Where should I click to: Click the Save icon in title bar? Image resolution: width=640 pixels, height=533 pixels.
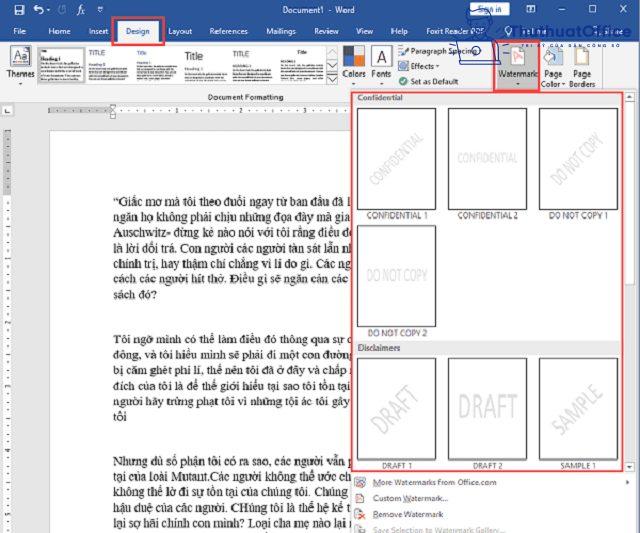point(14,10)
